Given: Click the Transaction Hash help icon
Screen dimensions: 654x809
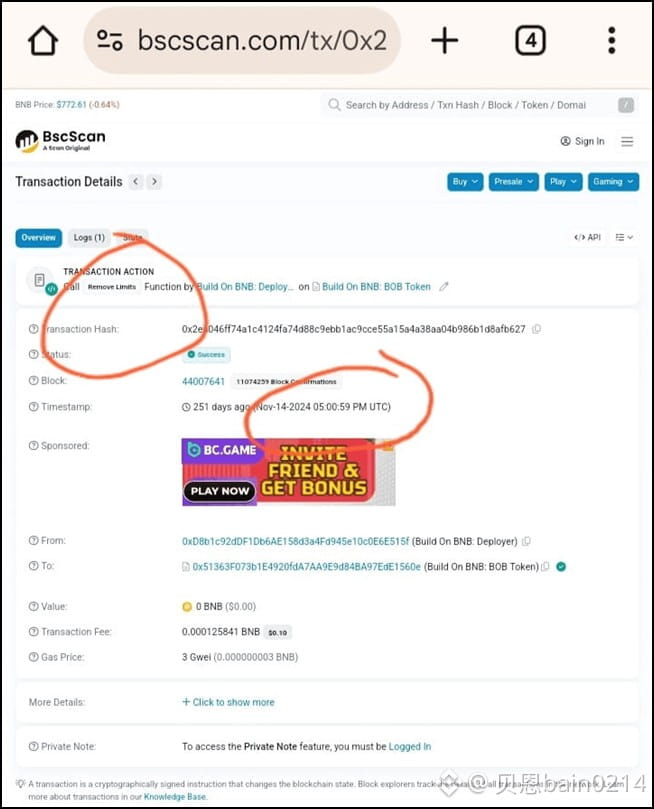Looking at the screenshot, I should pos(34,329).
